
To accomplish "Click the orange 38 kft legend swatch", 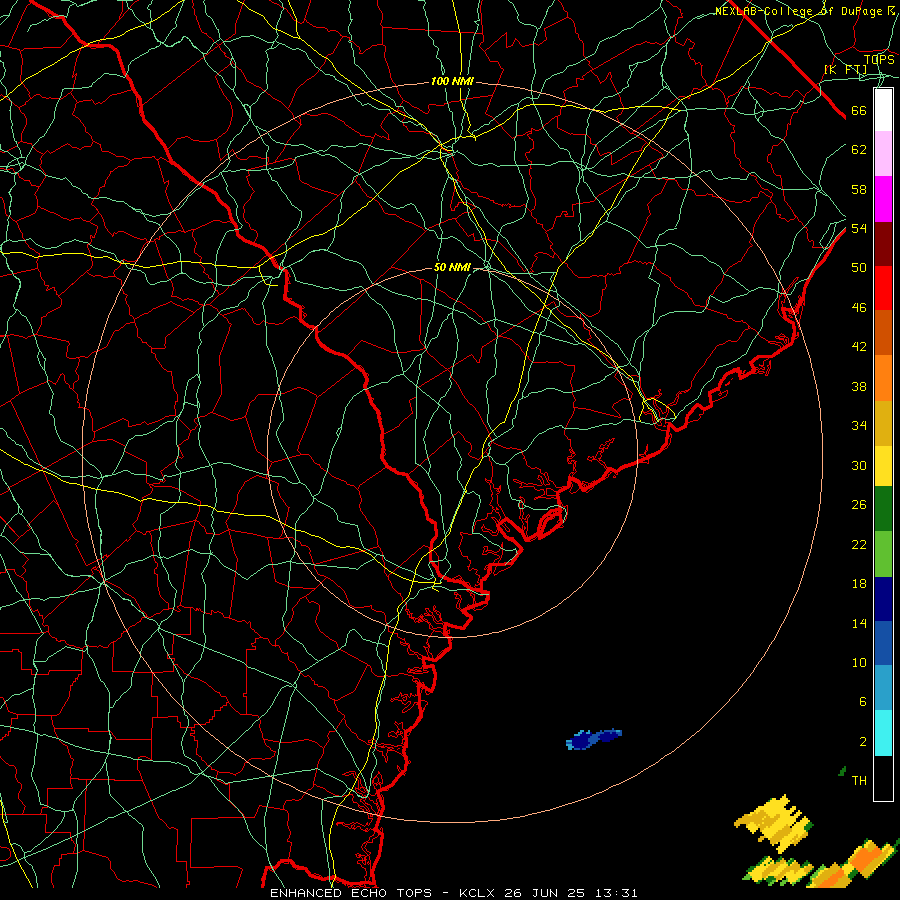I will 883,378.
